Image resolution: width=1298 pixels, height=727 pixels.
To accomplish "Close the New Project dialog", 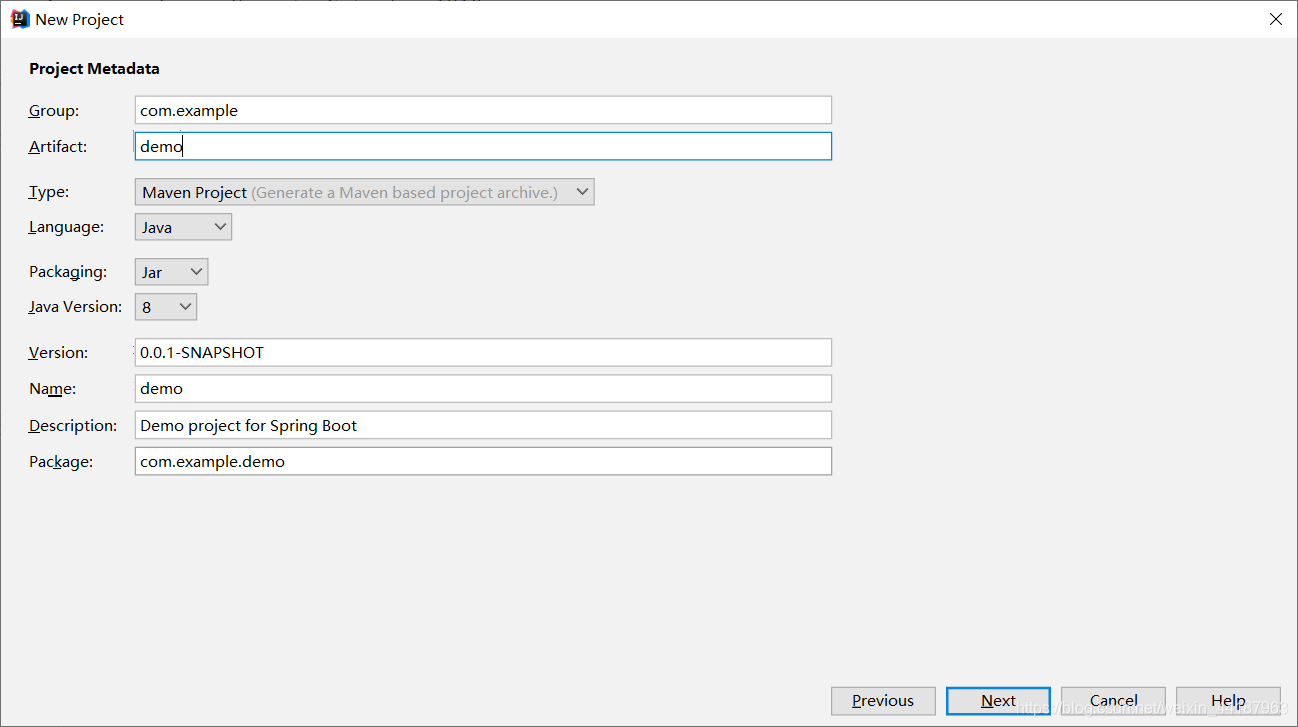I will point(1275,19).
